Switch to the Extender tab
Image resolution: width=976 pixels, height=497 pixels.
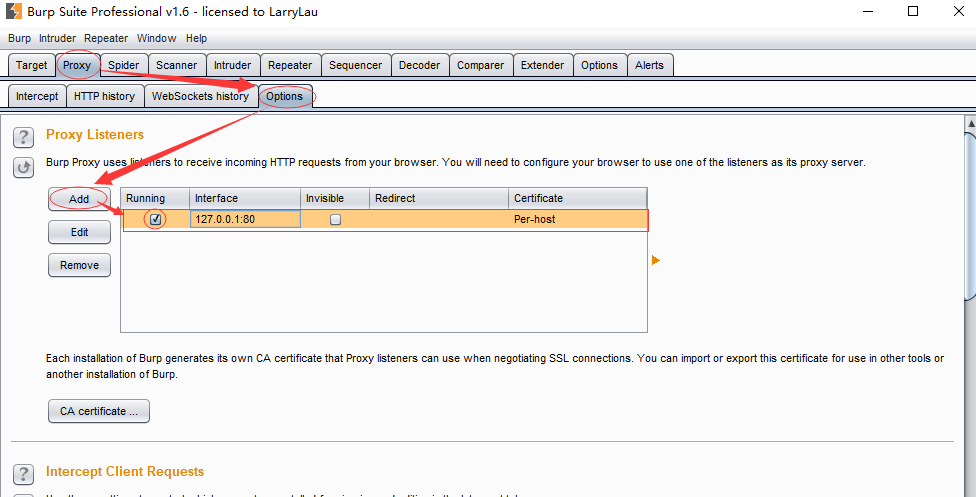tap(543, 65)
